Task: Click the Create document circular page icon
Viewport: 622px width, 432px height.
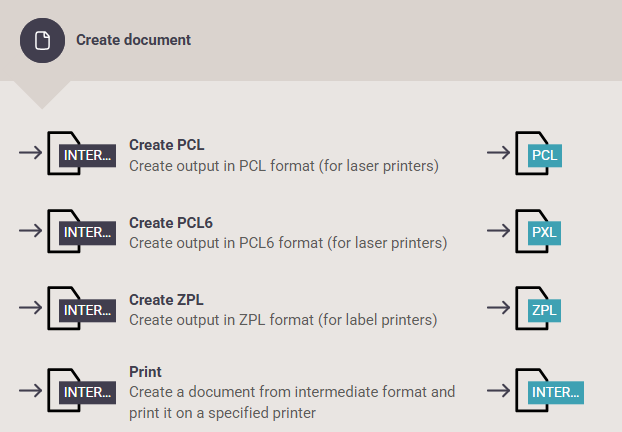Action: pos(42,40)
